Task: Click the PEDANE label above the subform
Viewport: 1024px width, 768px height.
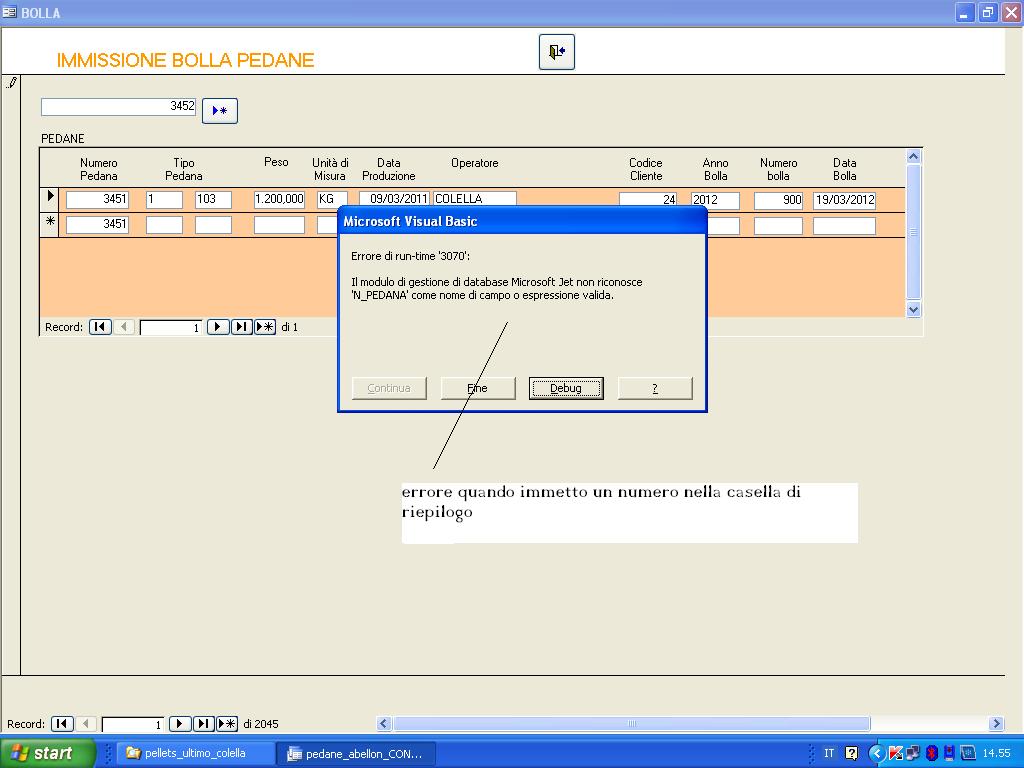Action: [x=63, y=138]
